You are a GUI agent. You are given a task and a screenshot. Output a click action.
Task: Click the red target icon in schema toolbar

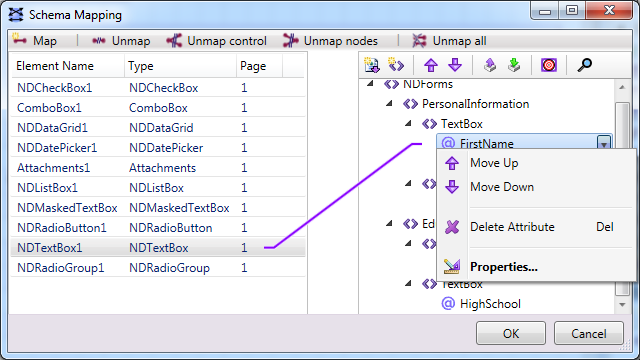click(x=549, y=65)
